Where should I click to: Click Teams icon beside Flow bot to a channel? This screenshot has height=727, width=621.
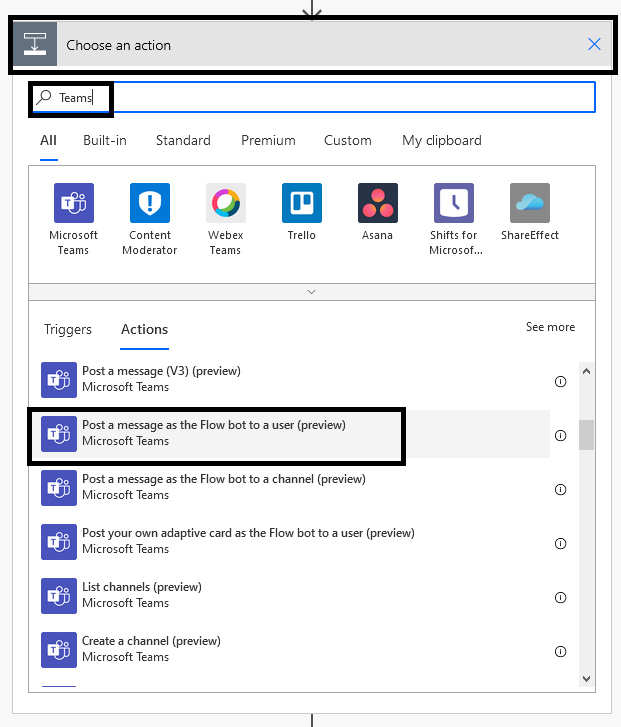59,488
